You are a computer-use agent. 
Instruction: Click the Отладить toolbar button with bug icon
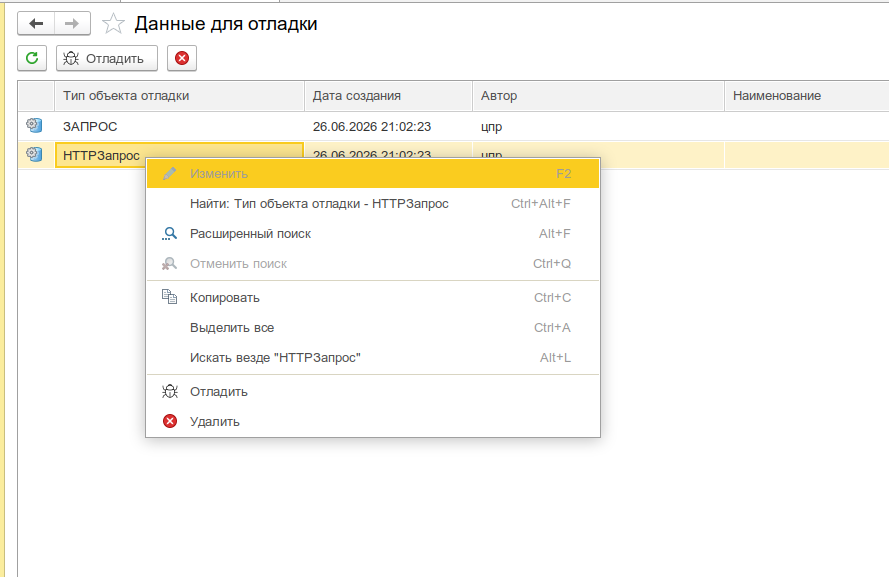(107, 58)
